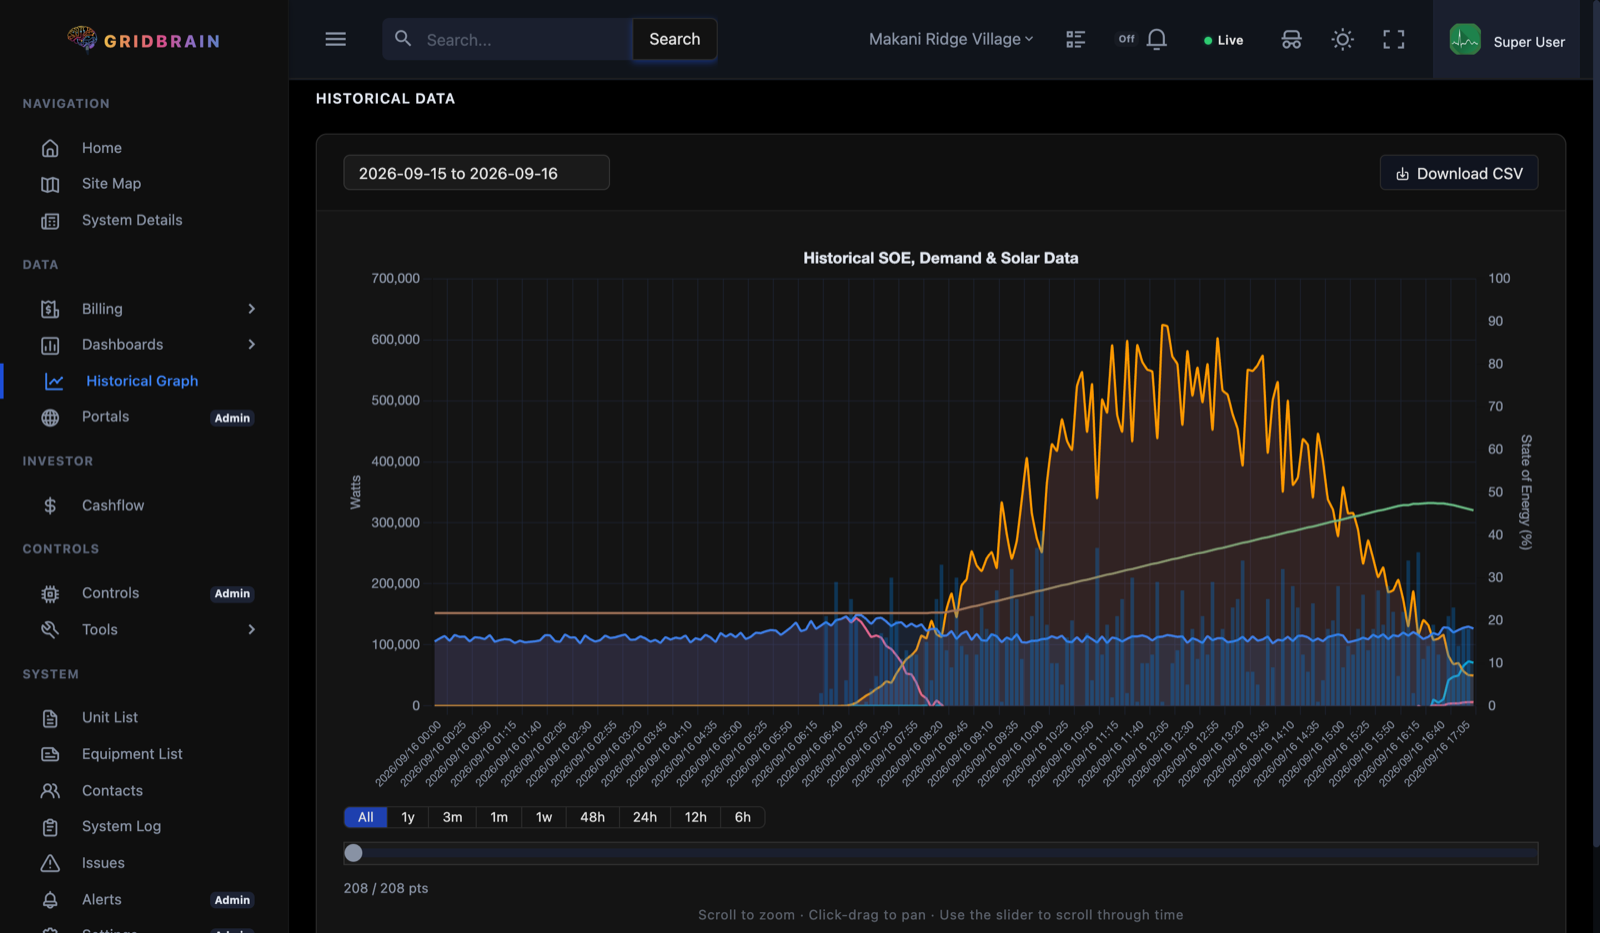This screenshot has height=933, width=1600.
Task: Open the incognito viewer icon
Action: point(1291,39)
